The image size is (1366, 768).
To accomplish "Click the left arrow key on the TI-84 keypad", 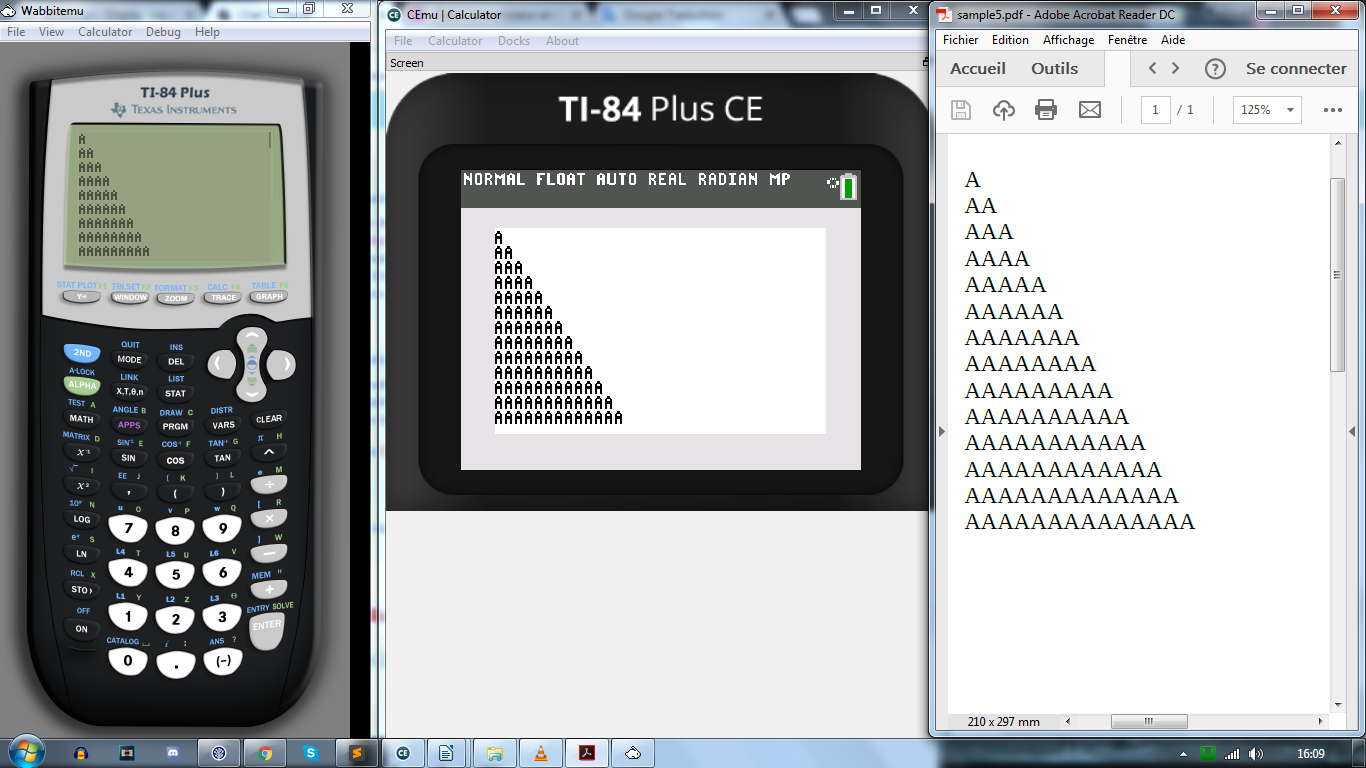I will tap(220, 364).
